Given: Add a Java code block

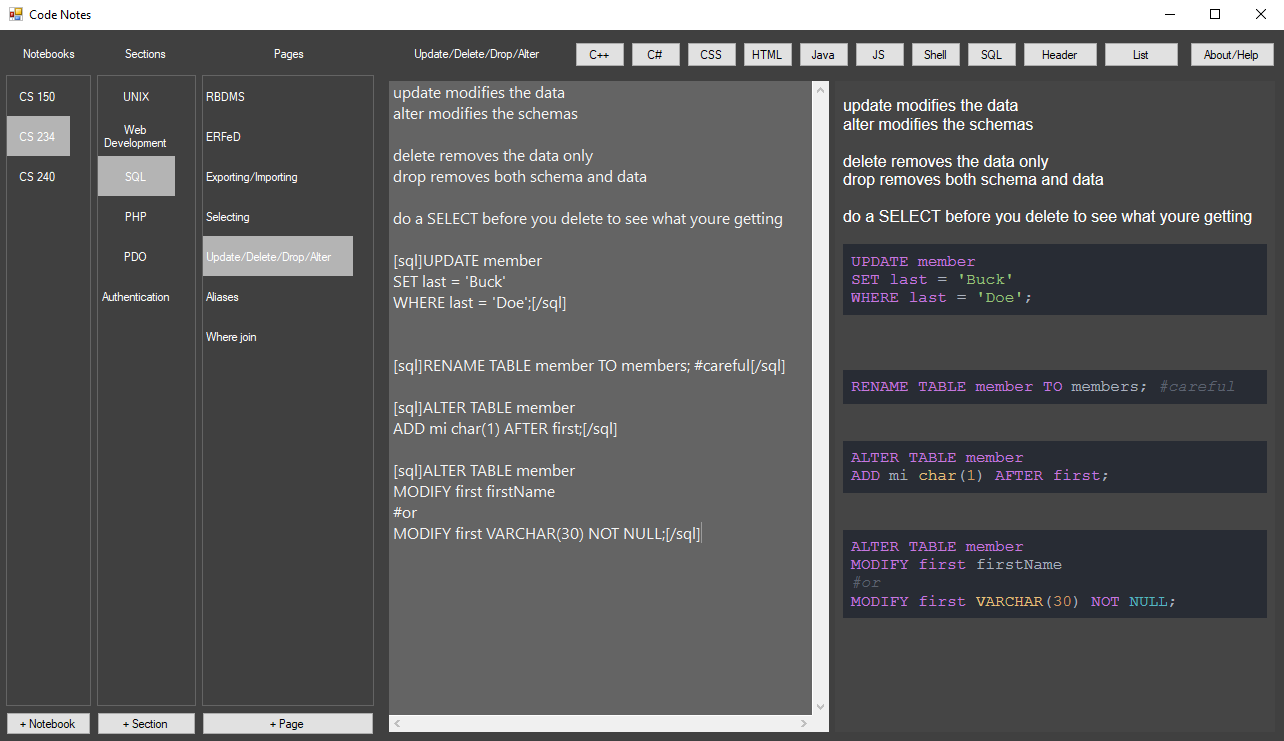Looking at the screenshot, I should coord(823,55).
